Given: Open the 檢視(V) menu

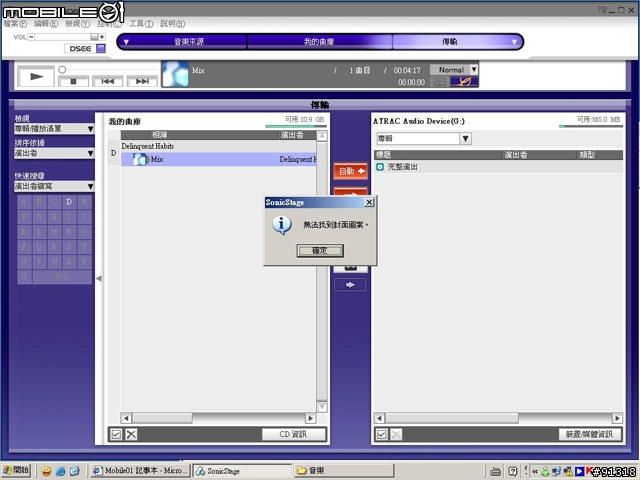Looking at the screenshot, I should (78, 24).
